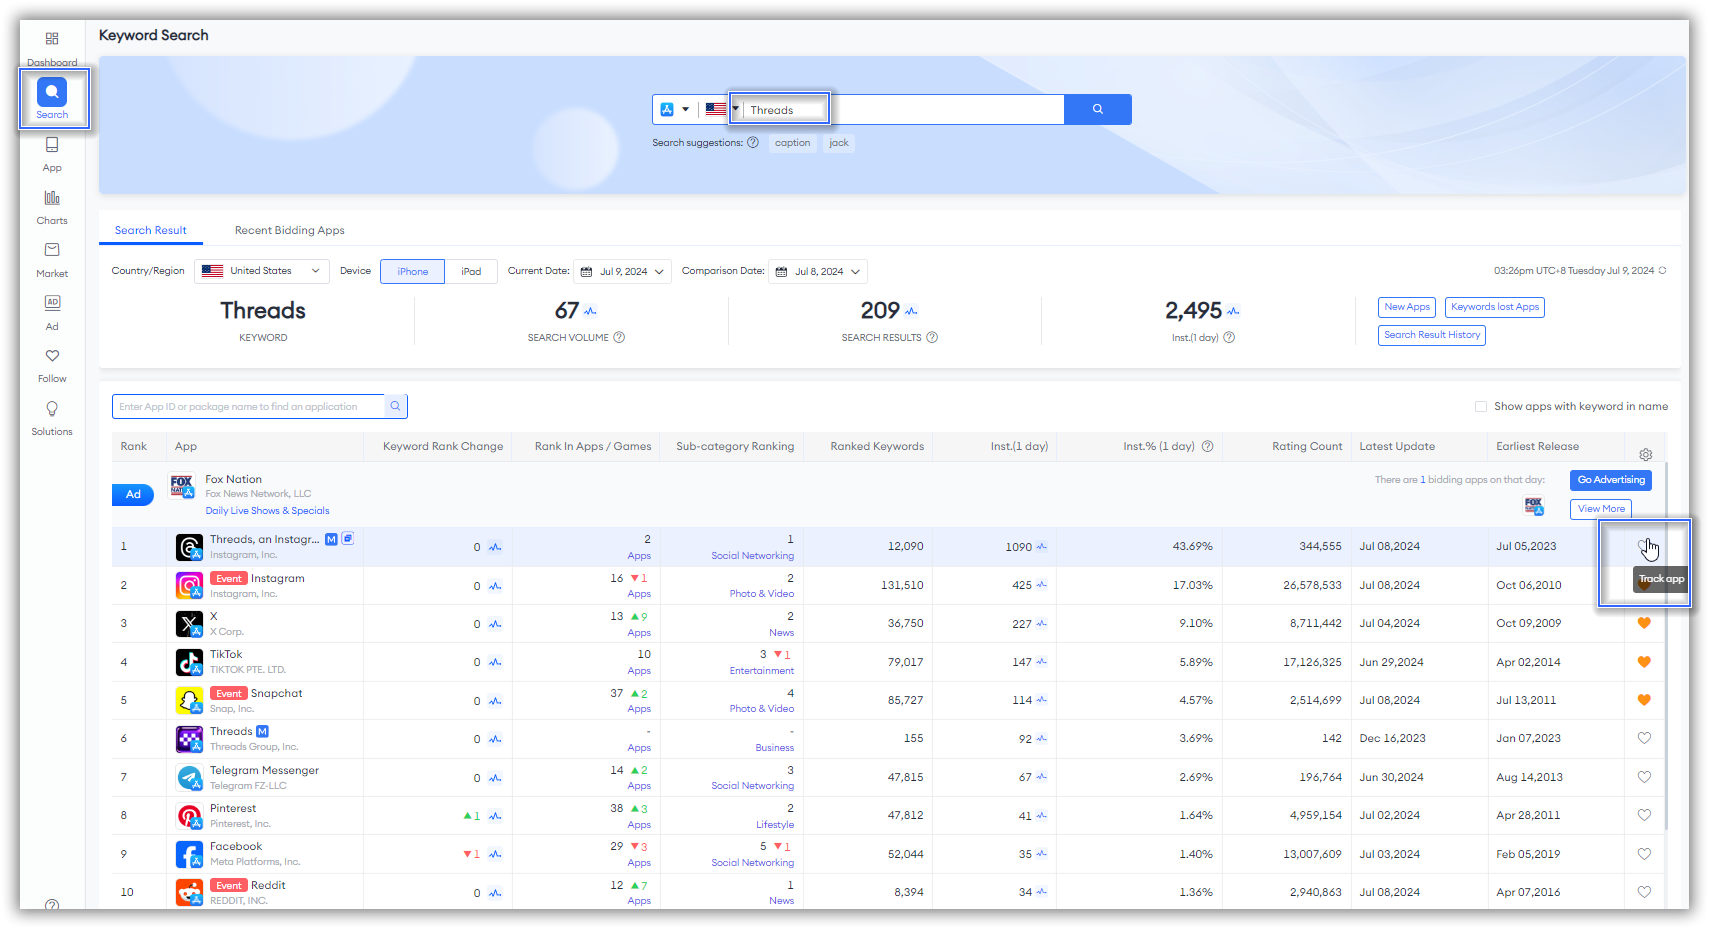Untrack TikTok via its orange heart
Screen dimensions: 1709x929
point(1644,662)
